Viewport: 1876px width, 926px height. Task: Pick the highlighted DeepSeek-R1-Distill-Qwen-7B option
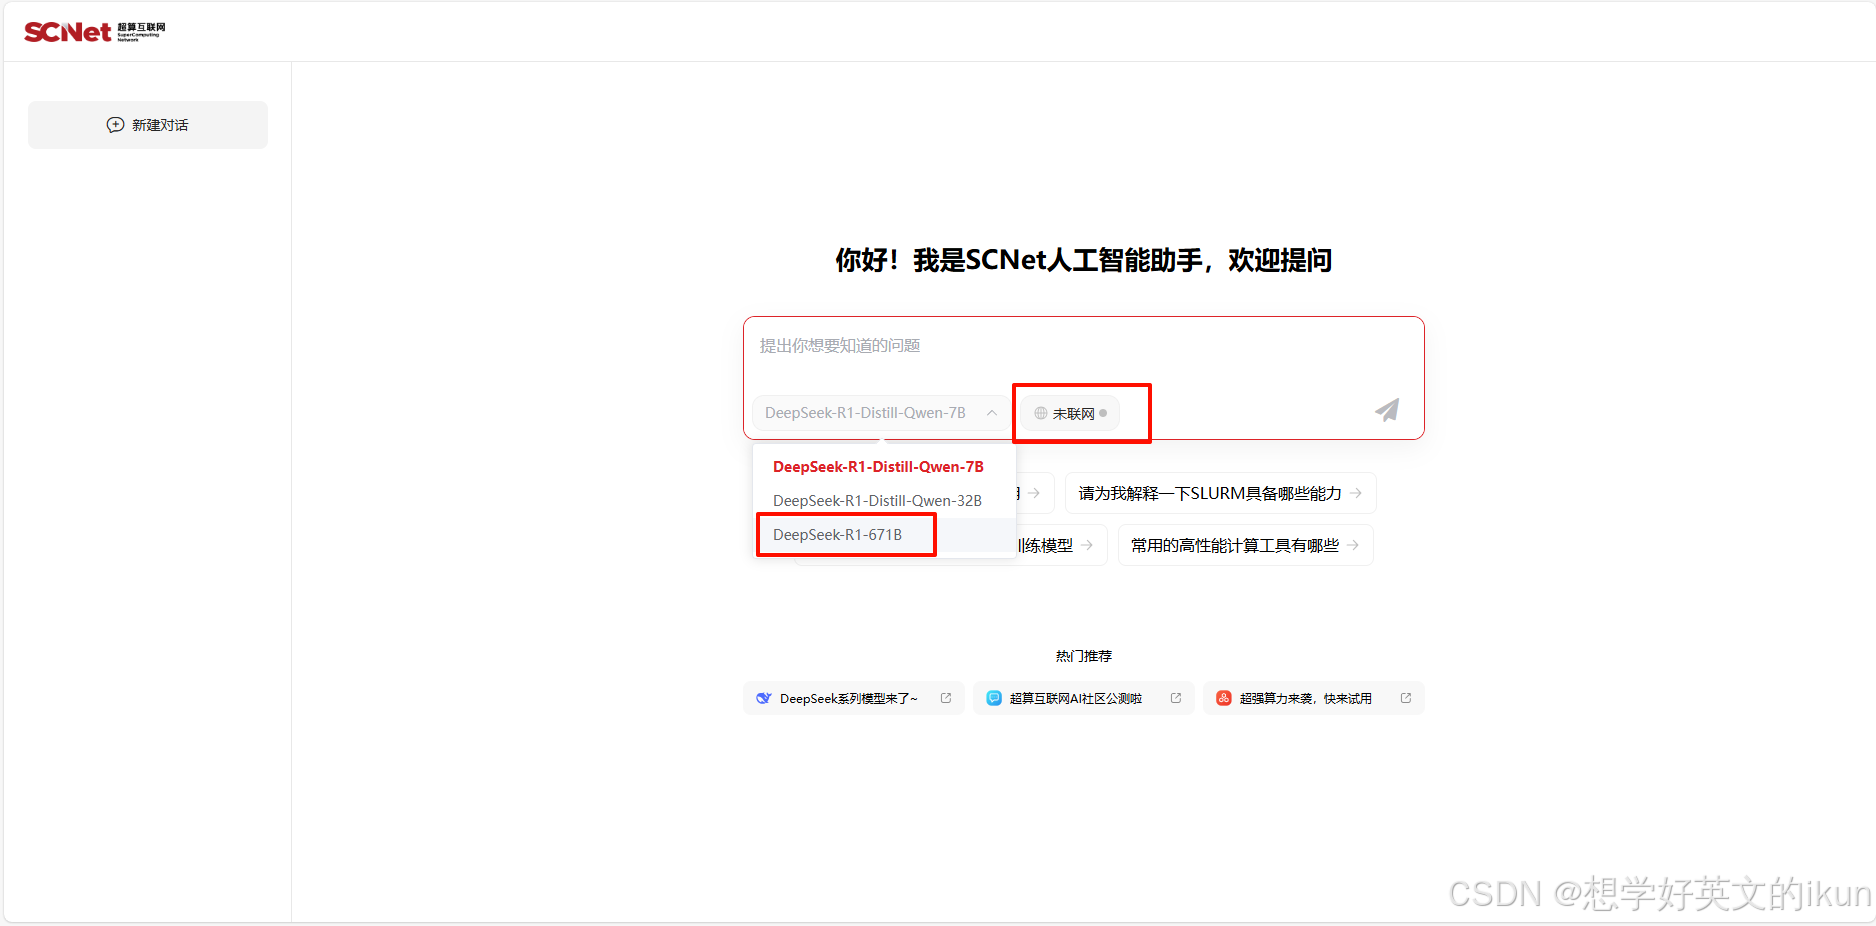click(878, 467)
